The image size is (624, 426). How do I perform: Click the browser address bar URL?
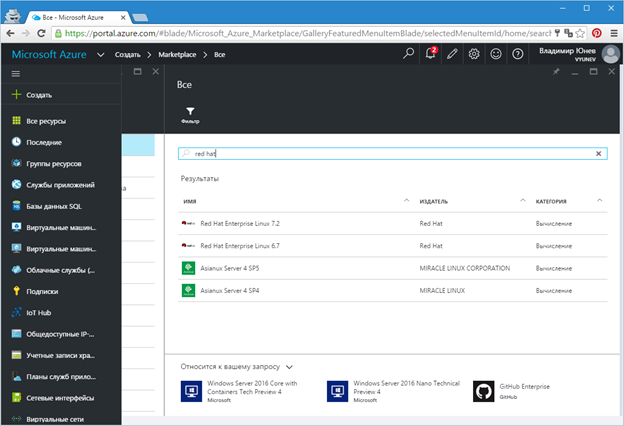(308, 33)
